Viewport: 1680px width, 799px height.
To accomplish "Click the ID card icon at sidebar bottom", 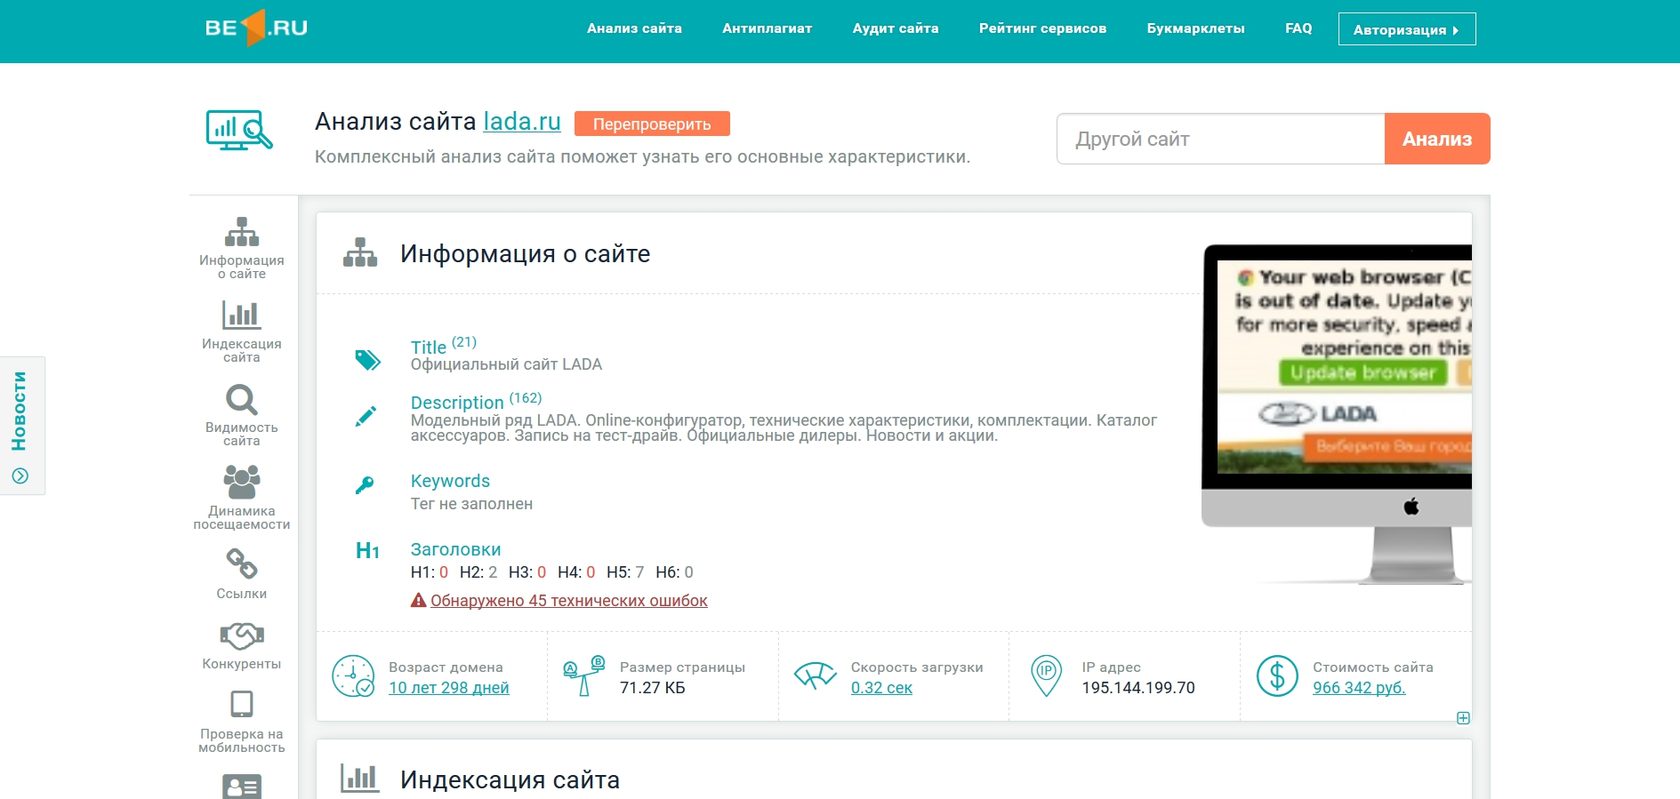I will click(x=242, y=787).
